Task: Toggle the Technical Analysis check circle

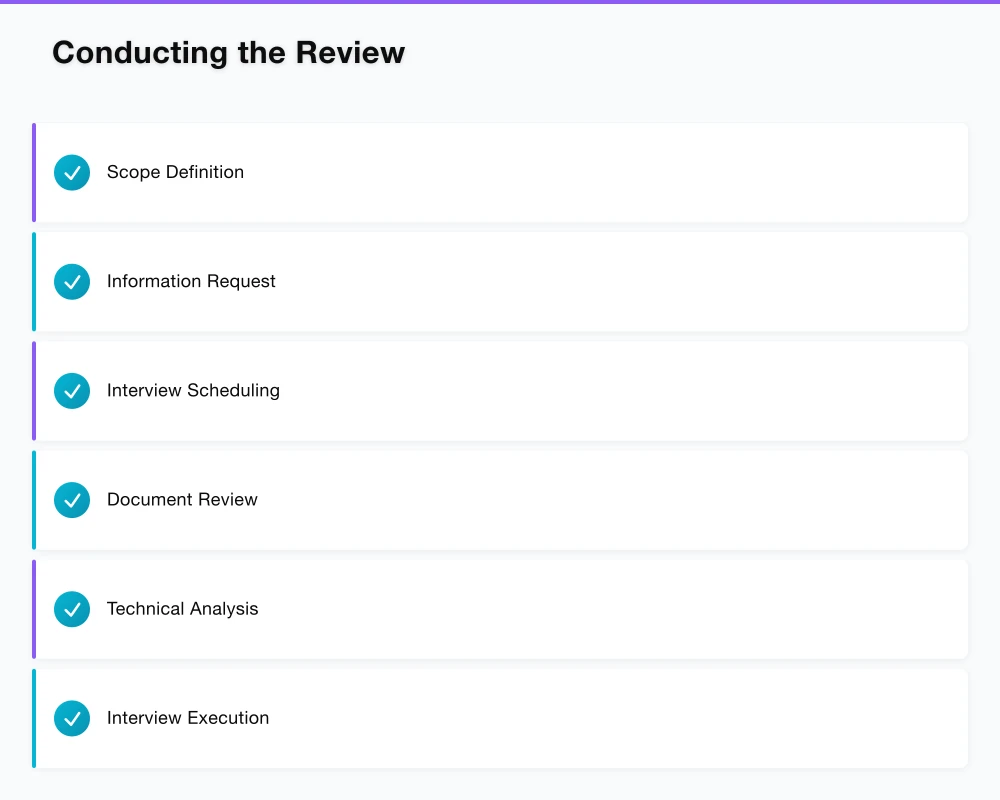Action: click(72, 609)
